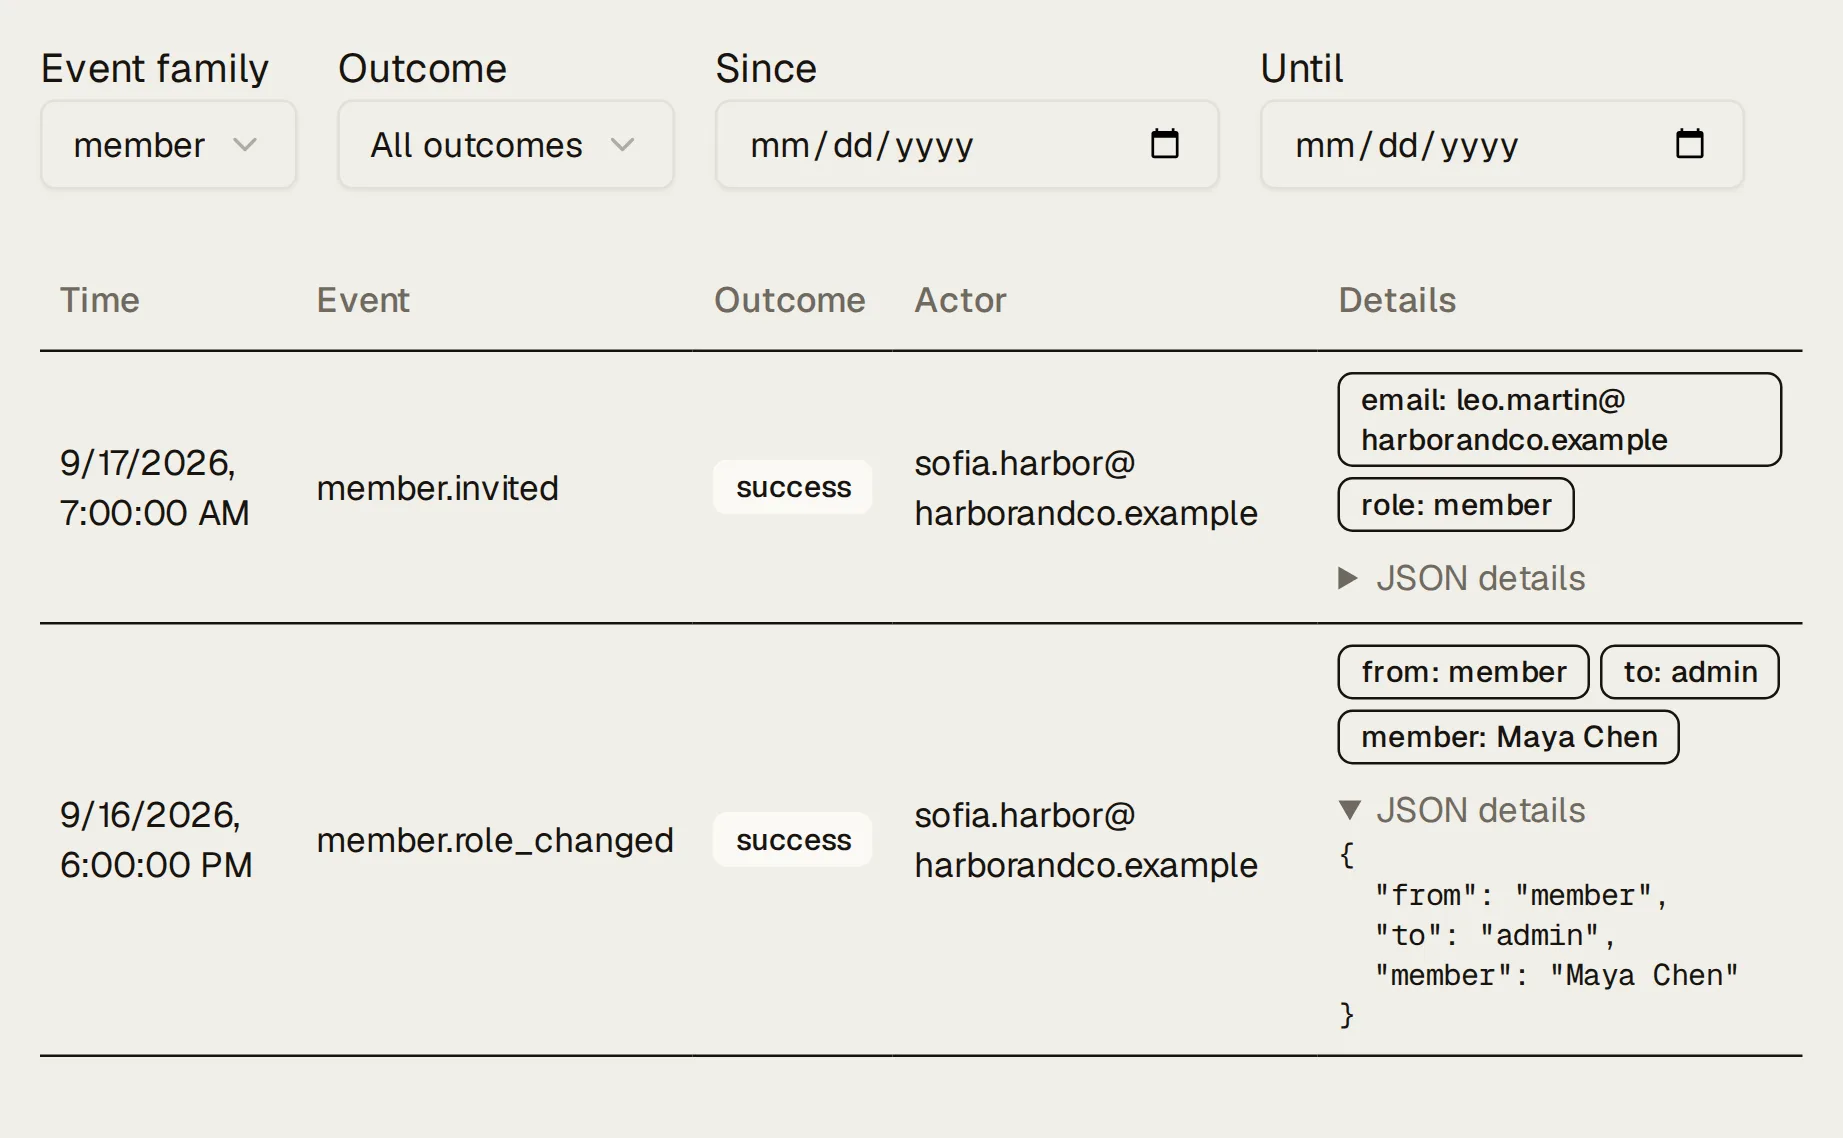Click the "from": "member" JSON line

pos(1521,895)
